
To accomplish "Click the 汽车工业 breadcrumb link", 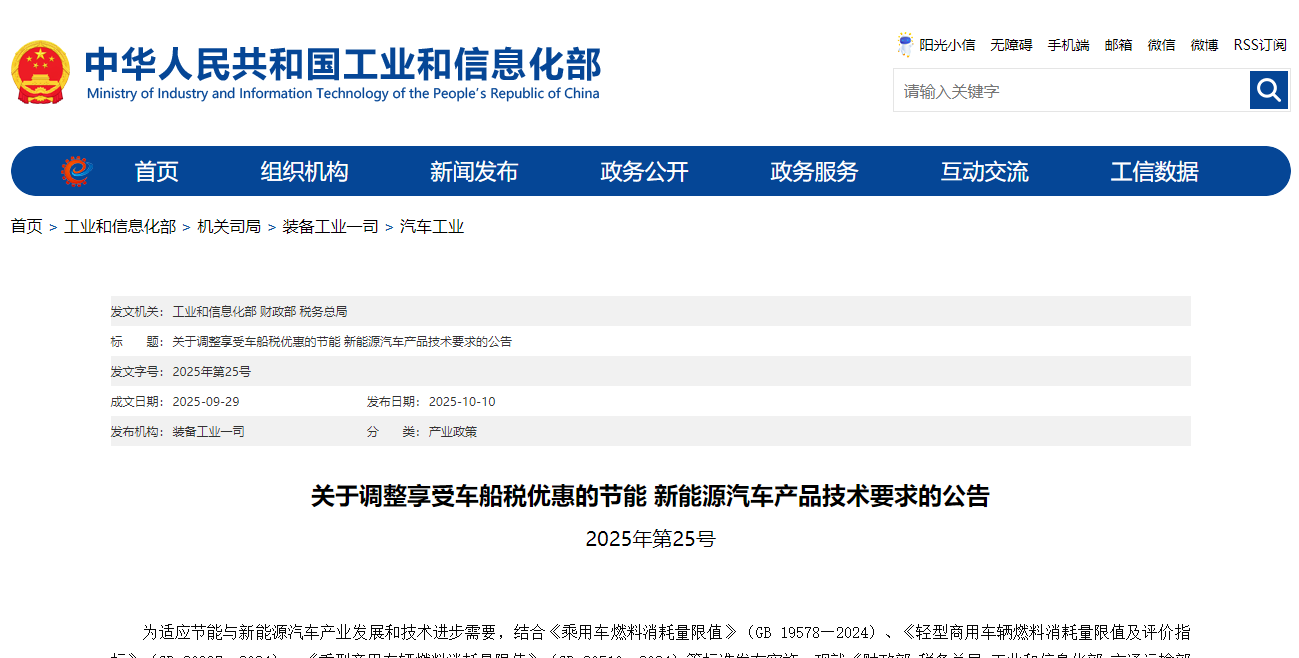I will [432, 227].
